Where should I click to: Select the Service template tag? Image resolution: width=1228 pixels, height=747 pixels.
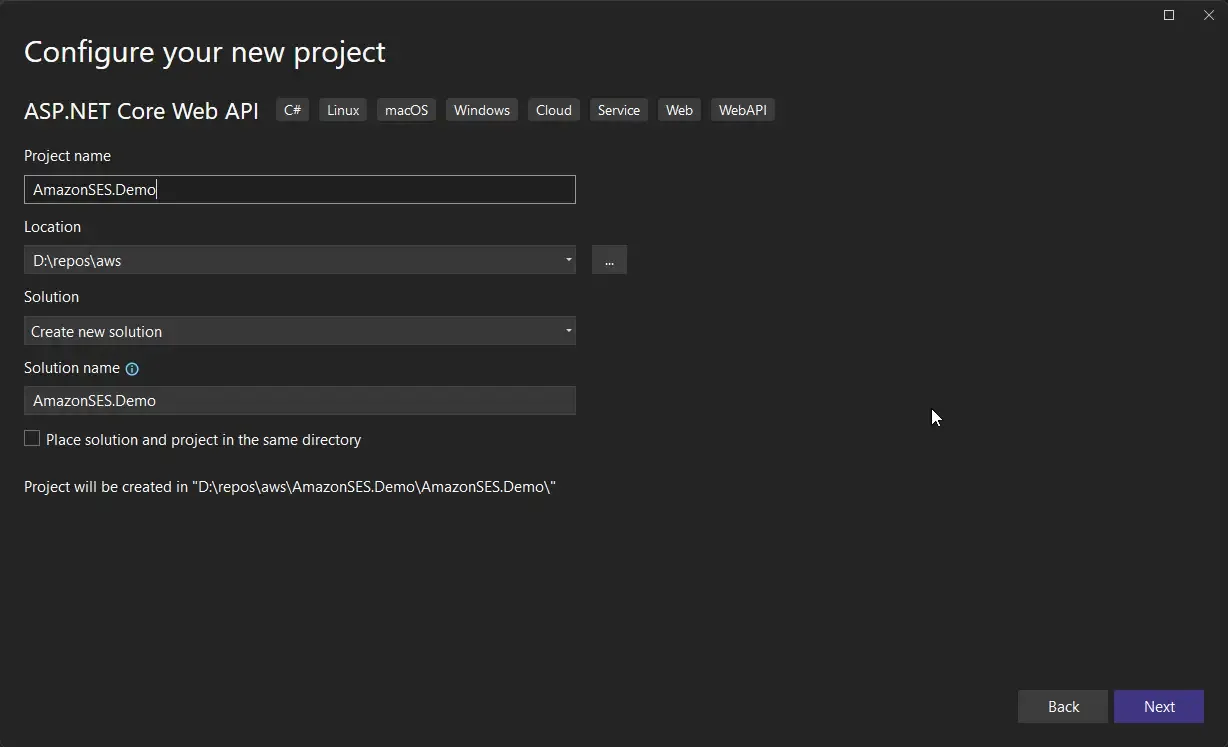tap(618, 110)
